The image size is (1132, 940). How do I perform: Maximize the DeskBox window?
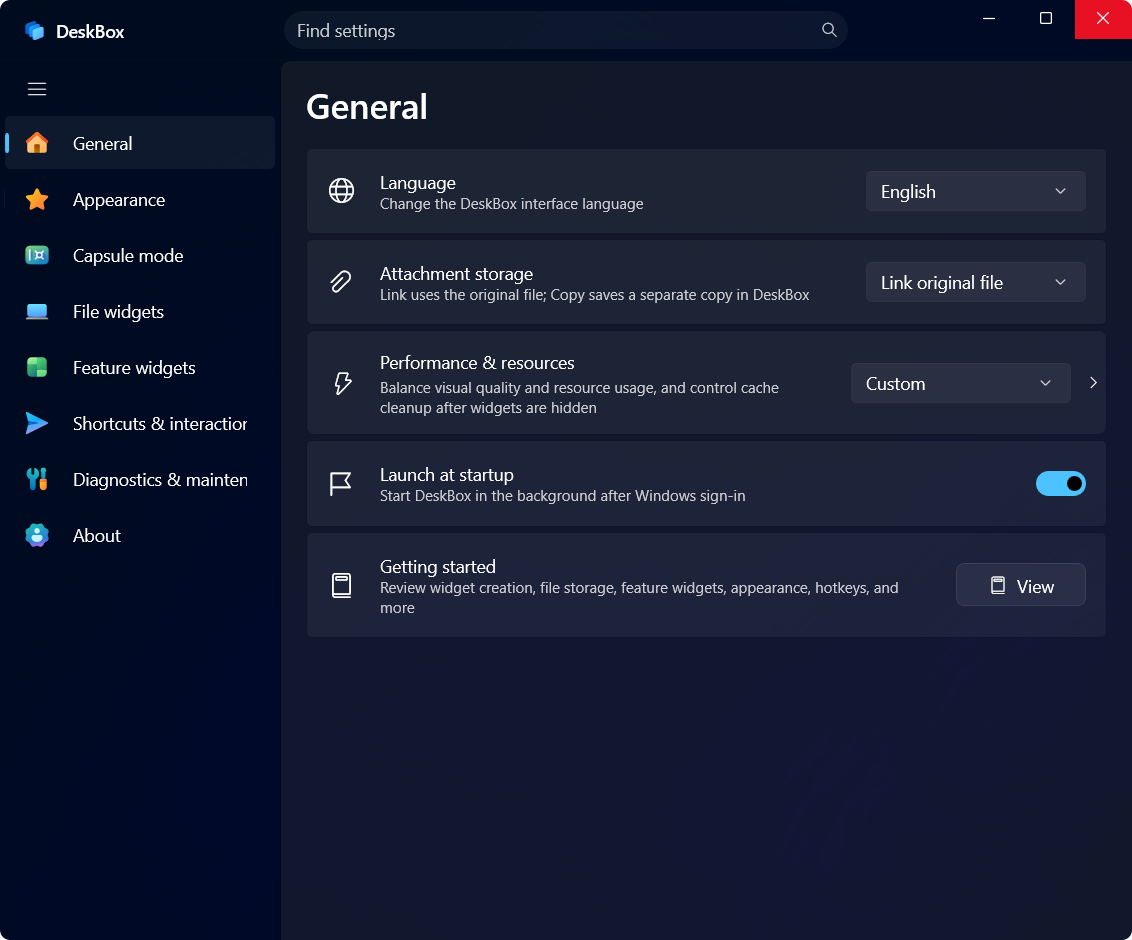tap(1045, 19)
